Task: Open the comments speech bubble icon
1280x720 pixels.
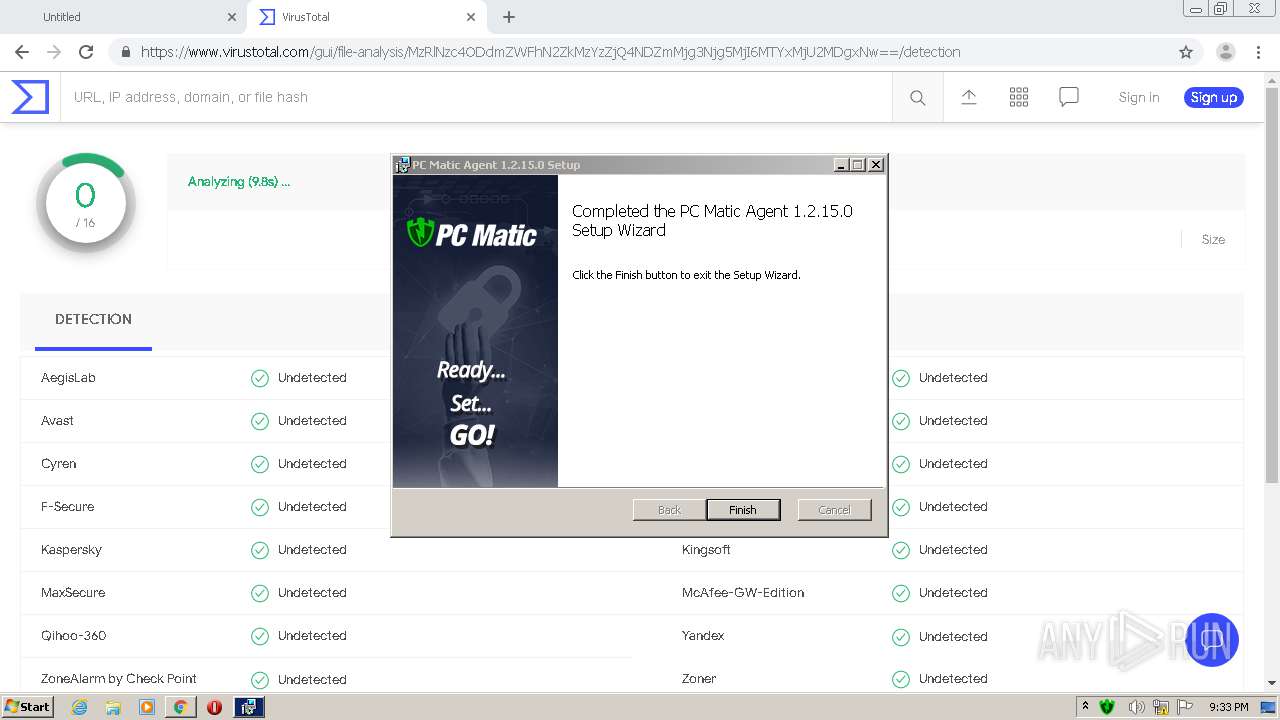Action: tap(1069, 97)
